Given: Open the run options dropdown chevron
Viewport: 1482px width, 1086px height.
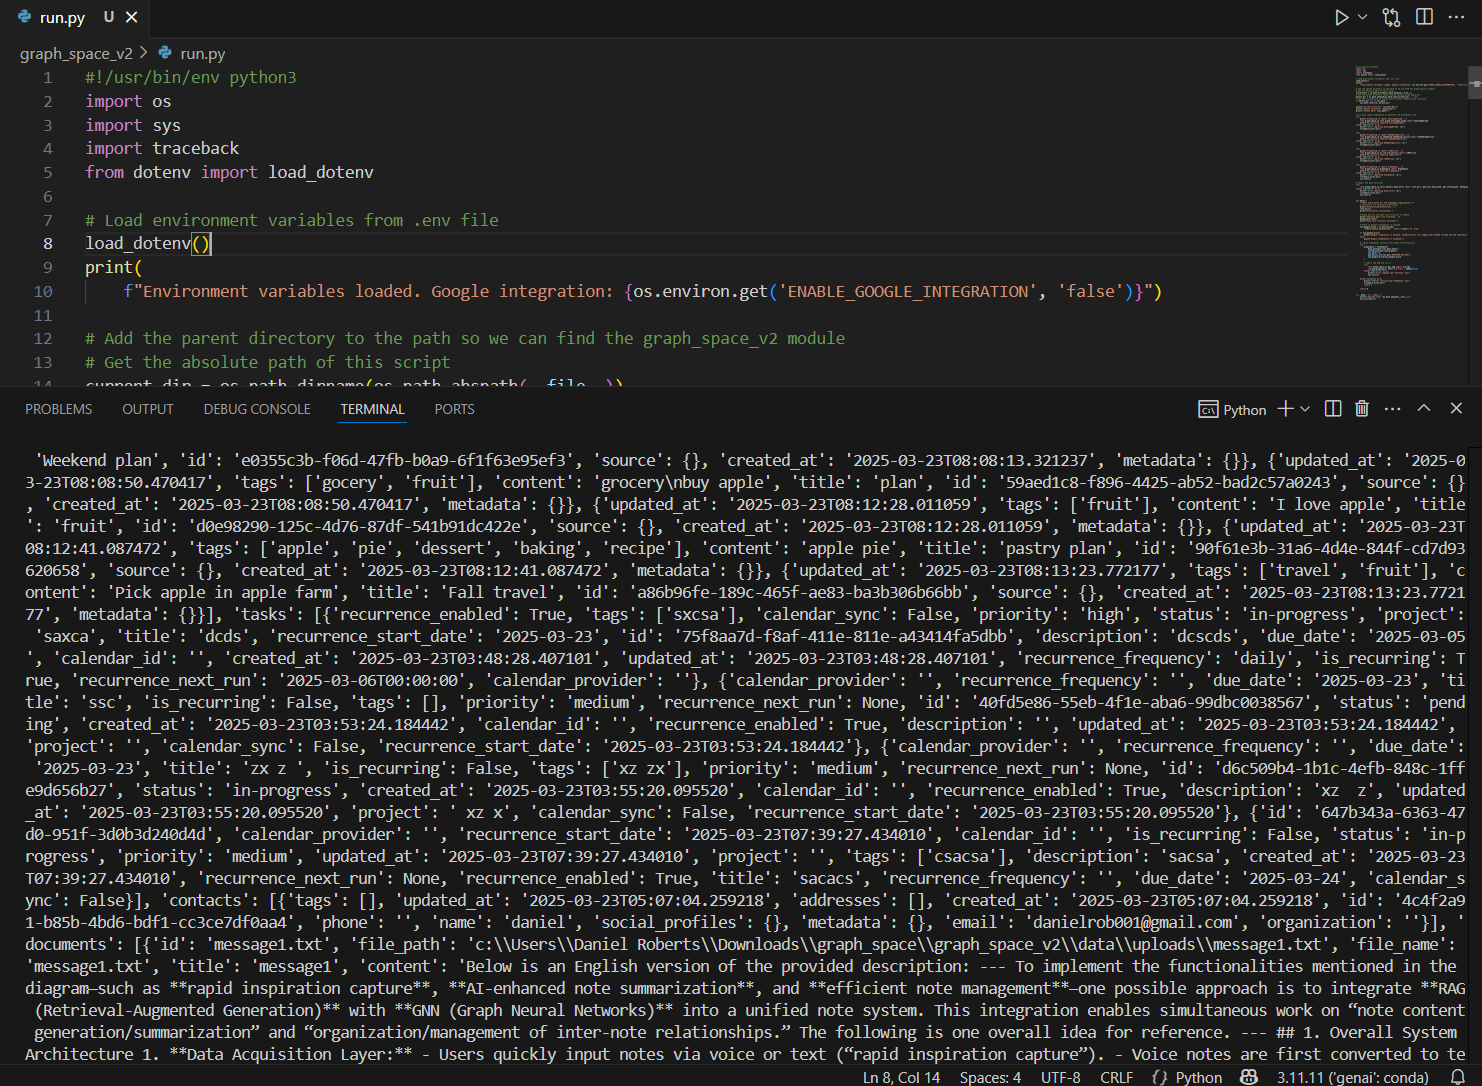Looking at the screenshot, I should click(1362, 17).
